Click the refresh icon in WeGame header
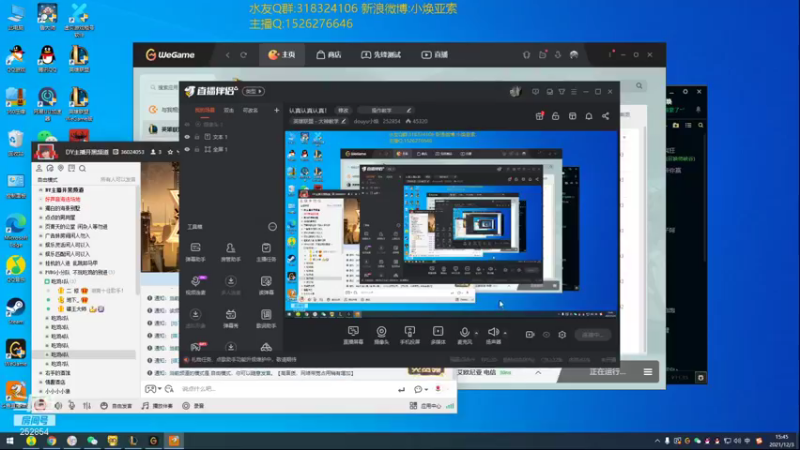 click(243, 55)
